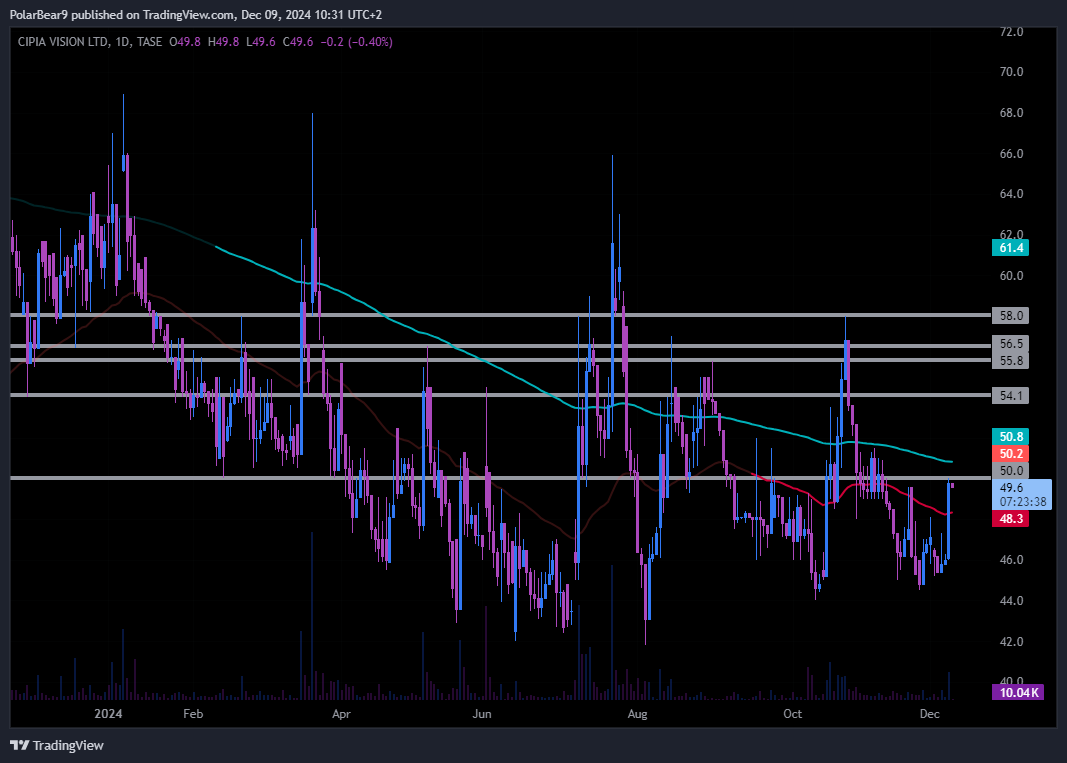
Task: Click the TradingView logo icon
Action: (x=19, y=745)
